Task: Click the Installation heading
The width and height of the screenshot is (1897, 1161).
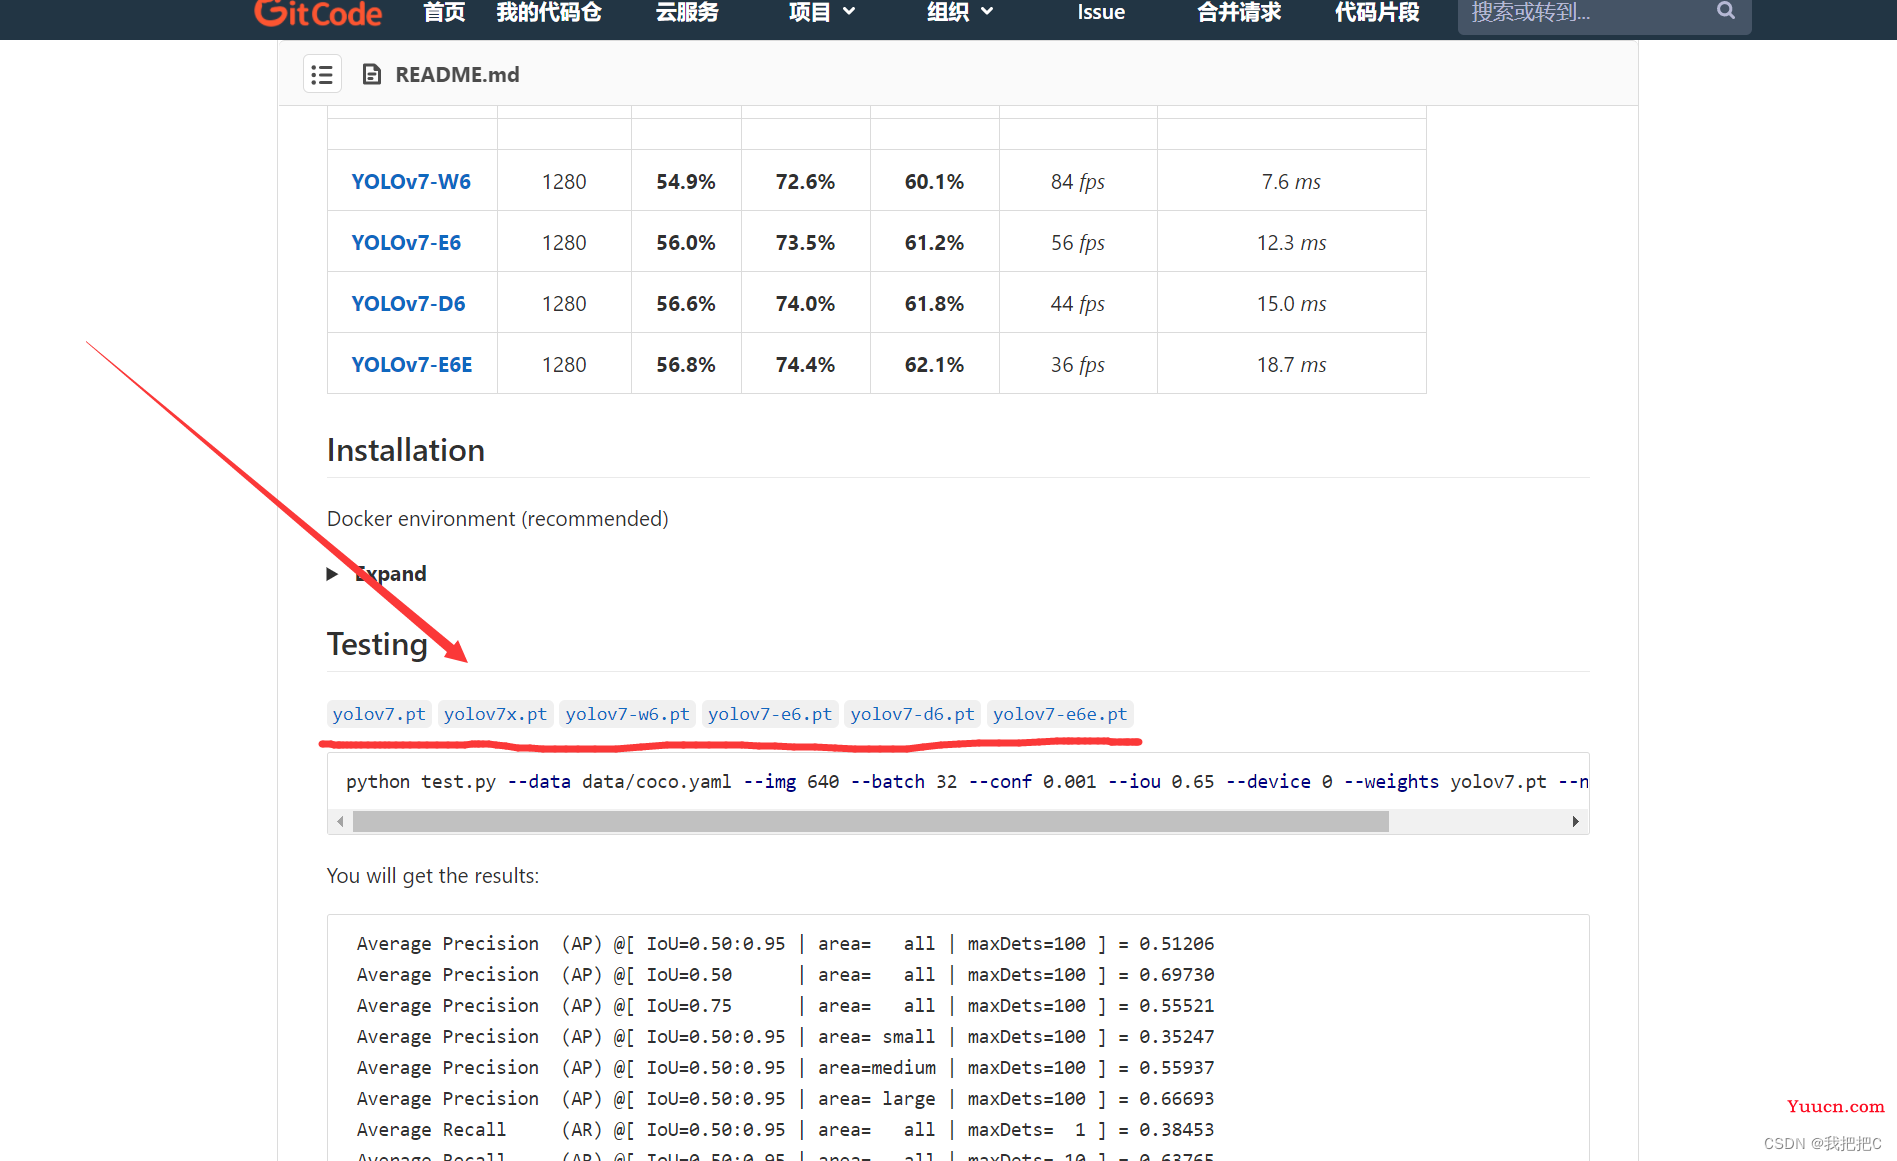Action: click(406, 451)
